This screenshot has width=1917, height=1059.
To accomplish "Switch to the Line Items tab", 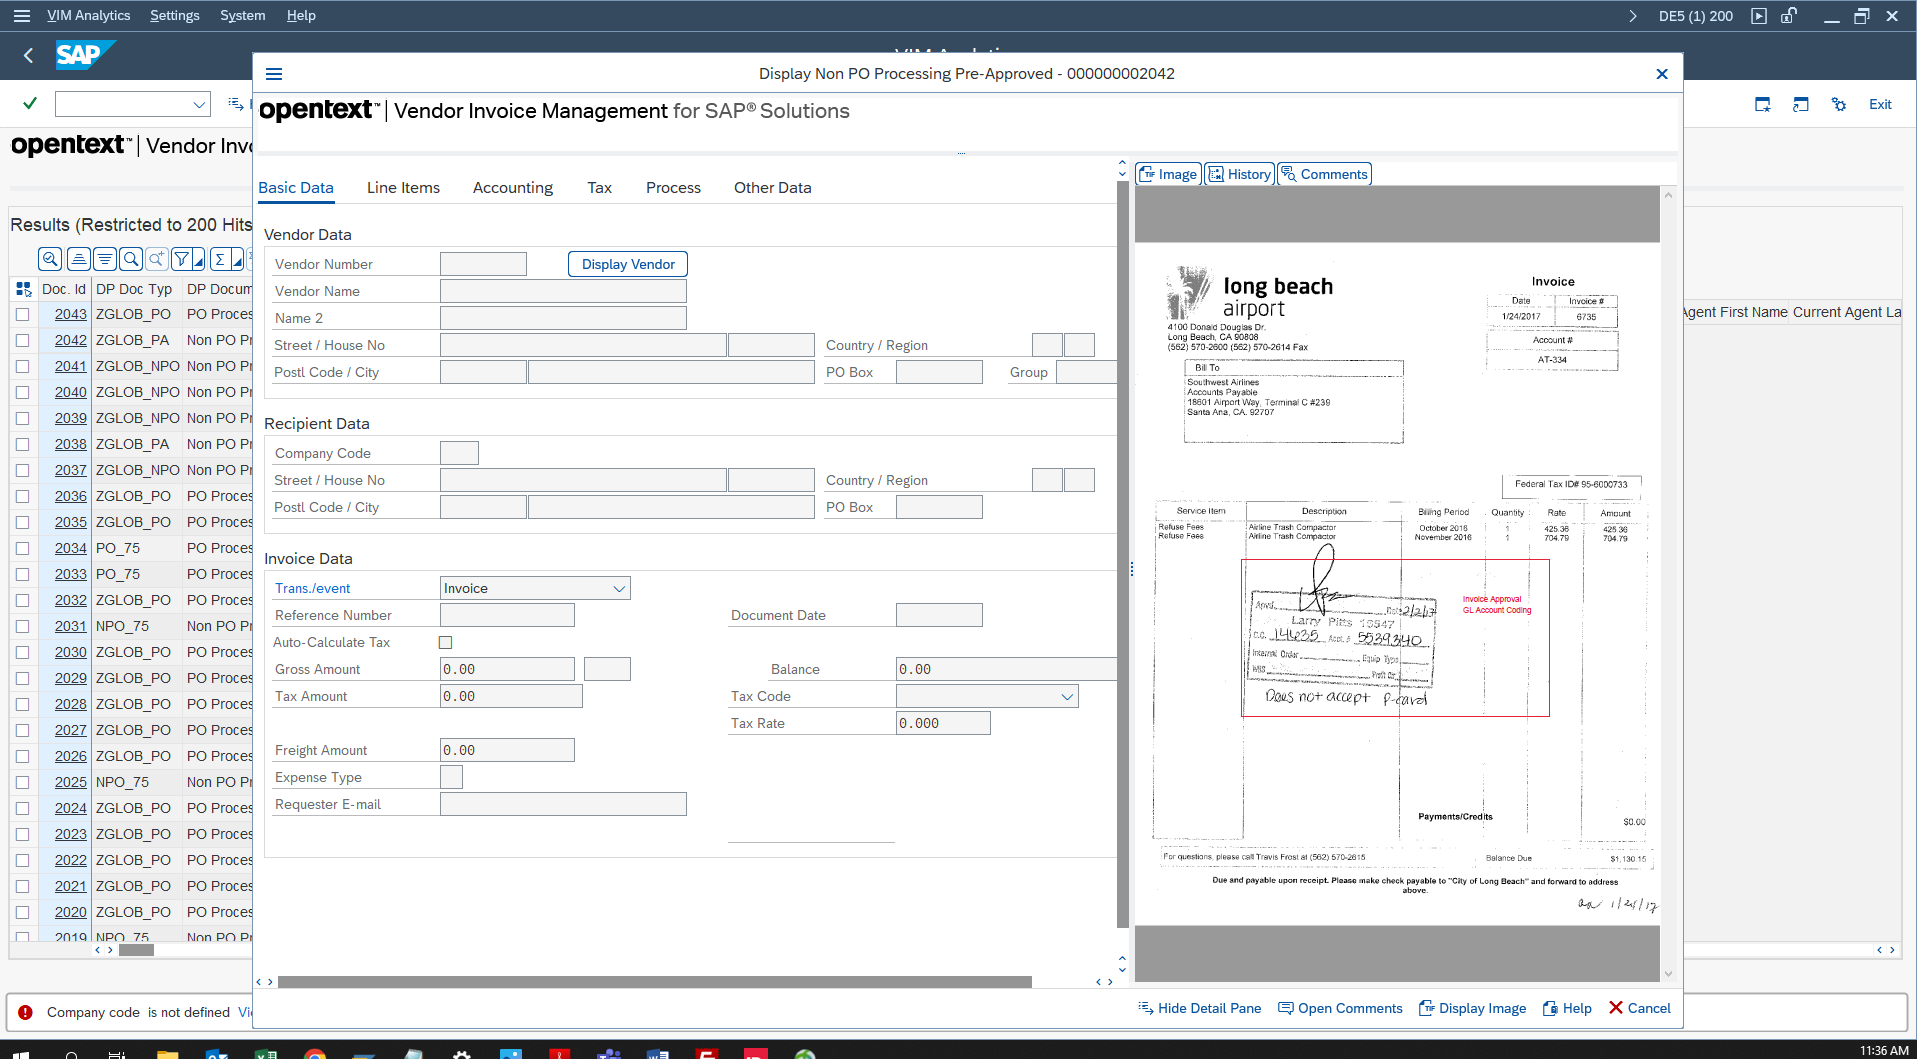I will coord(403,187).
